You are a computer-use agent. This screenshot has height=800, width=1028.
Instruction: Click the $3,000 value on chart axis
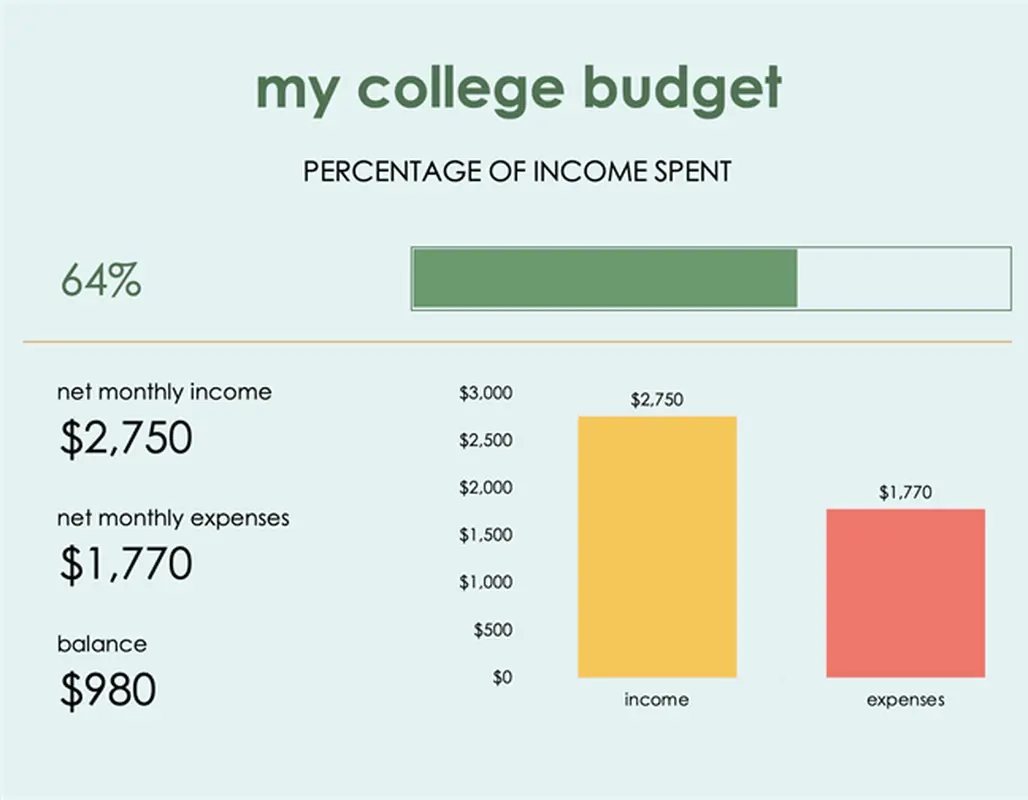point(485,393)
